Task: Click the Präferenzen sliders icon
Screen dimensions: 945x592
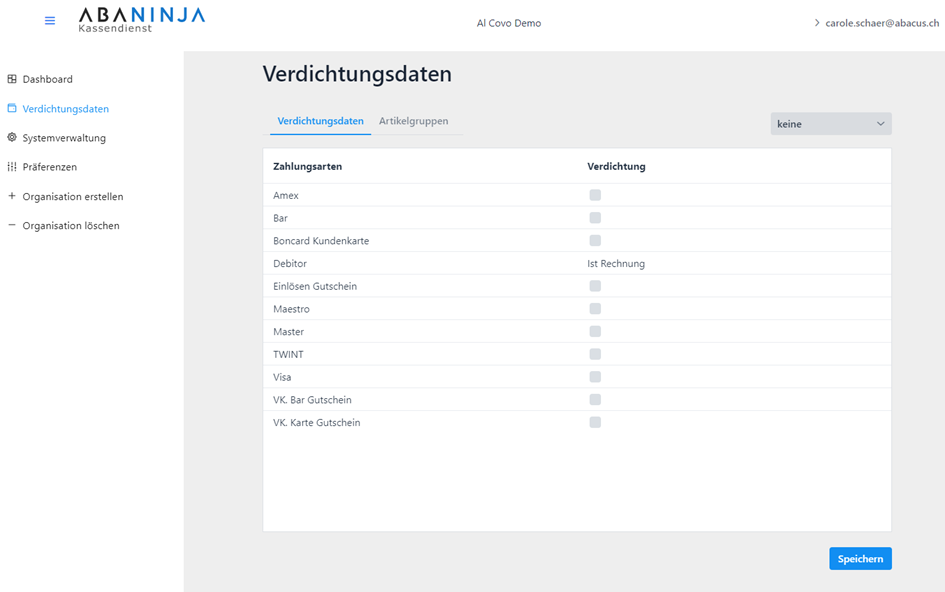Action: [12, 167]
